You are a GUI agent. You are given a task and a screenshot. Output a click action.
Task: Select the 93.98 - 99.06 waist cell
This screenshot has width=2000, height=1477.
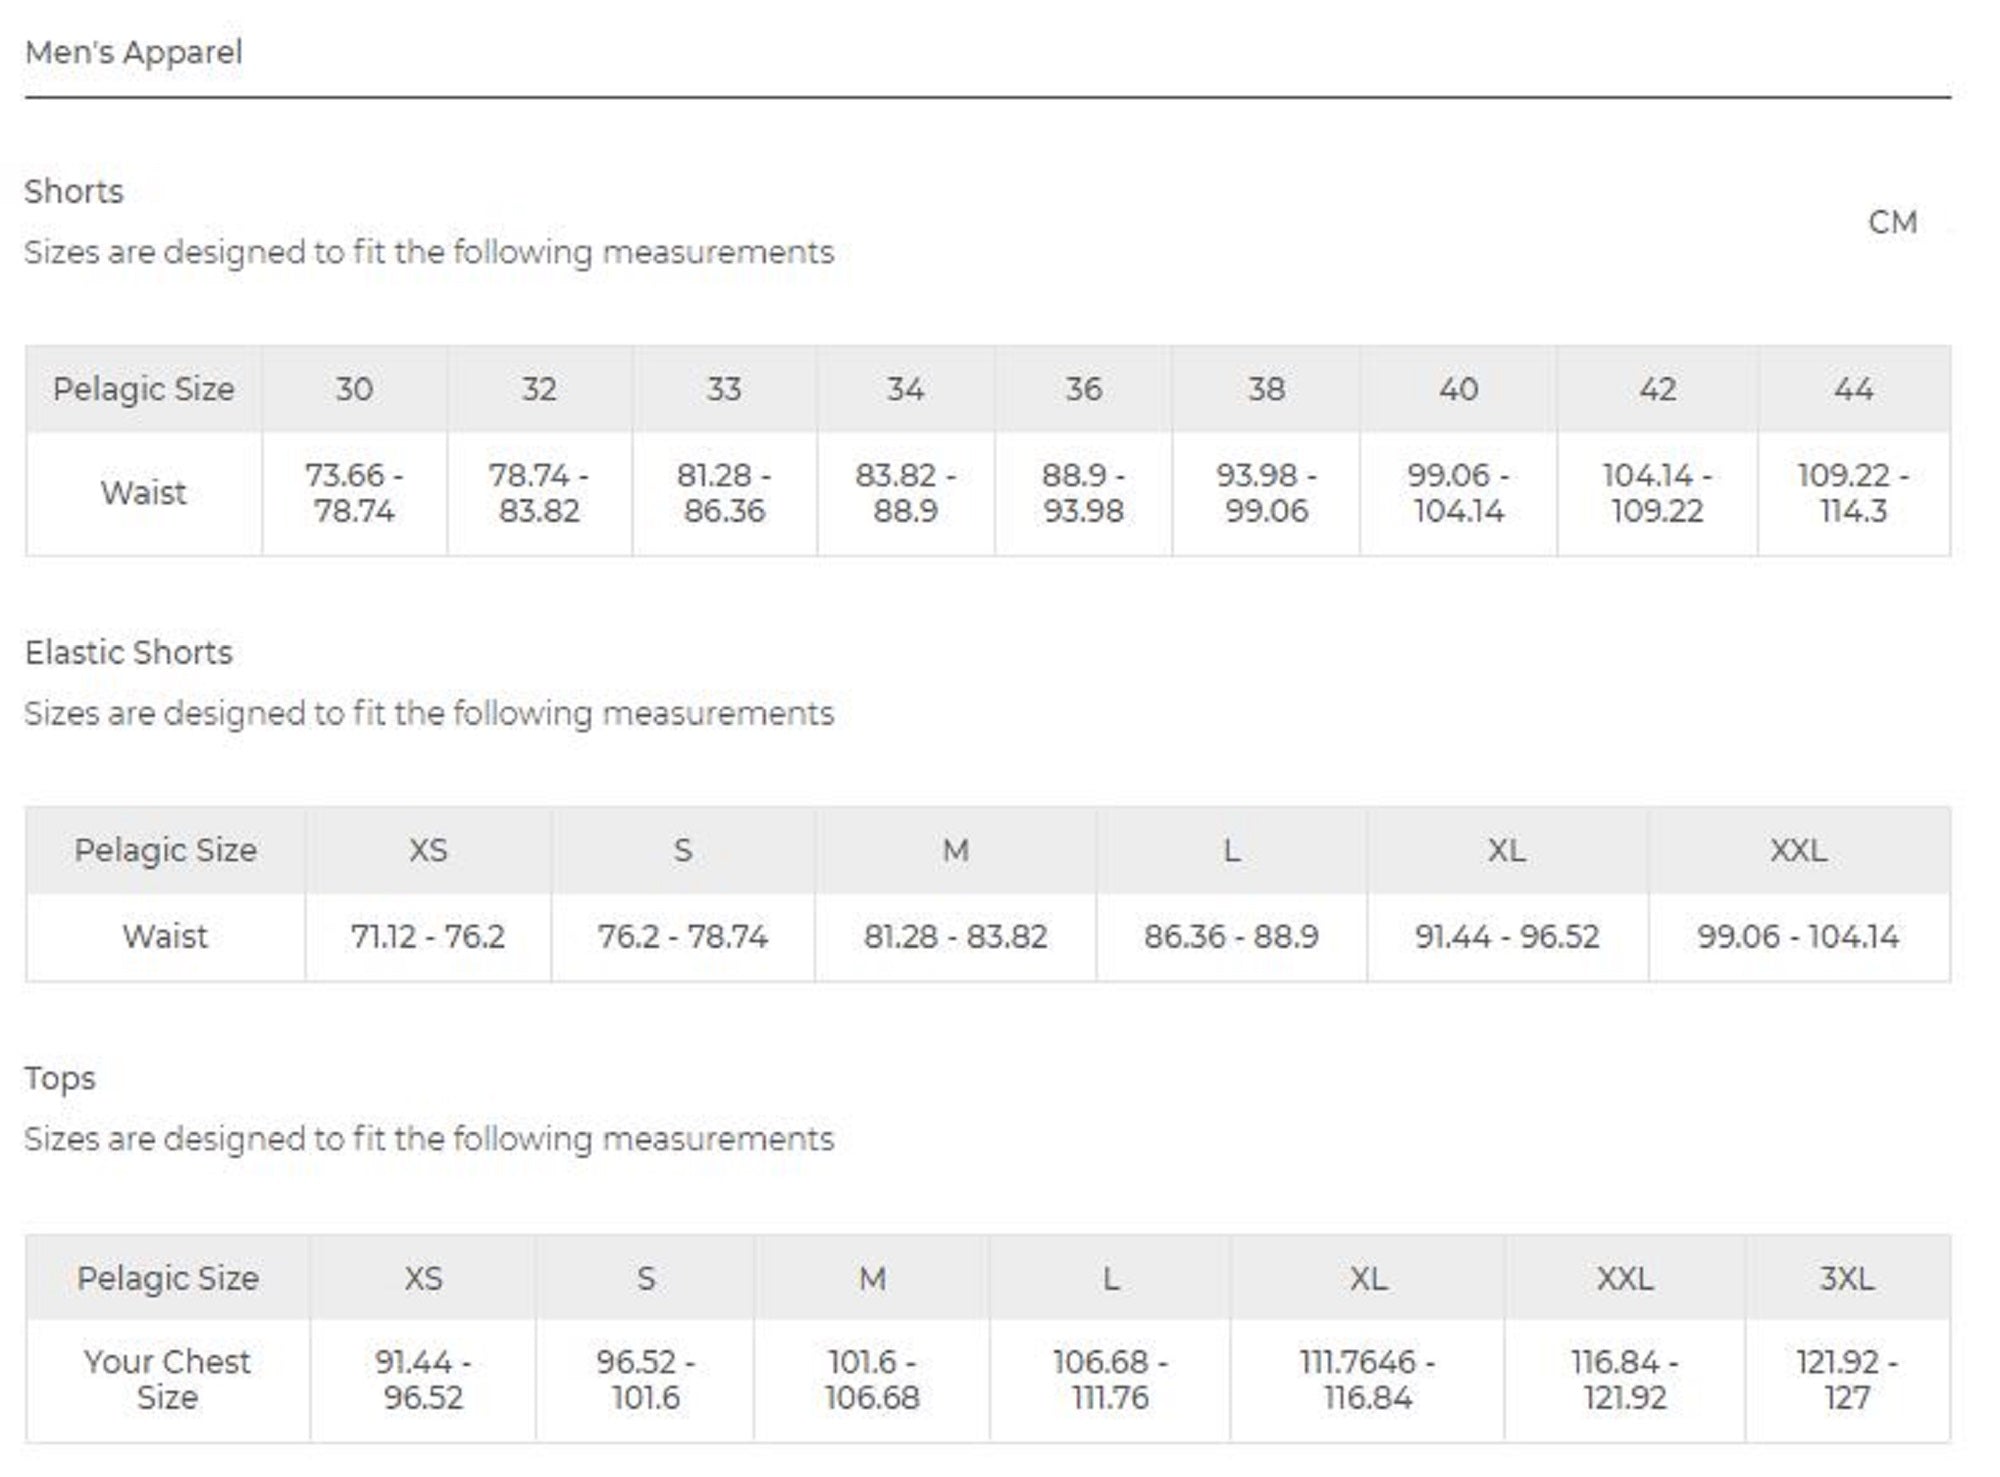[1266, 493]
